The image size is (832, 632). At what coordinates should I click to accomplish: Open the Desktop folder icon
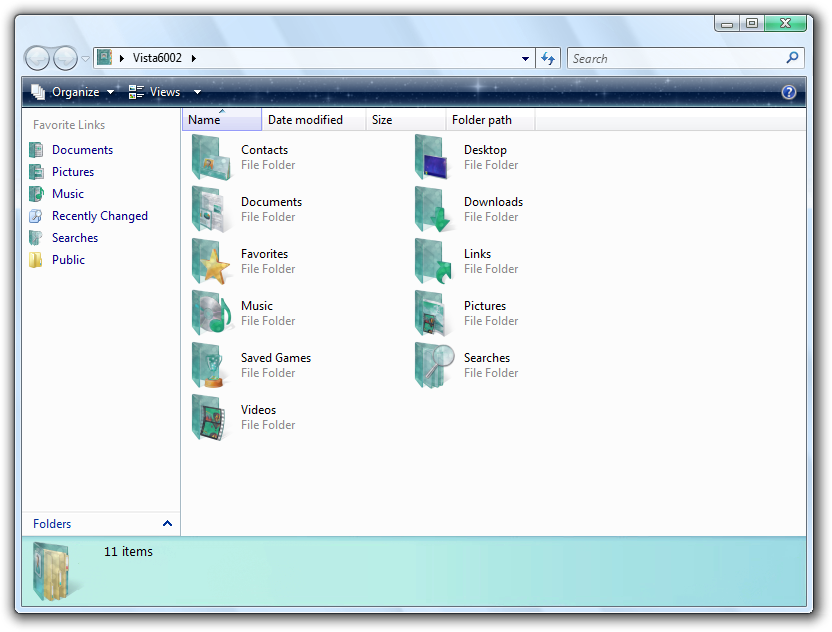click(x=434, y=158)
